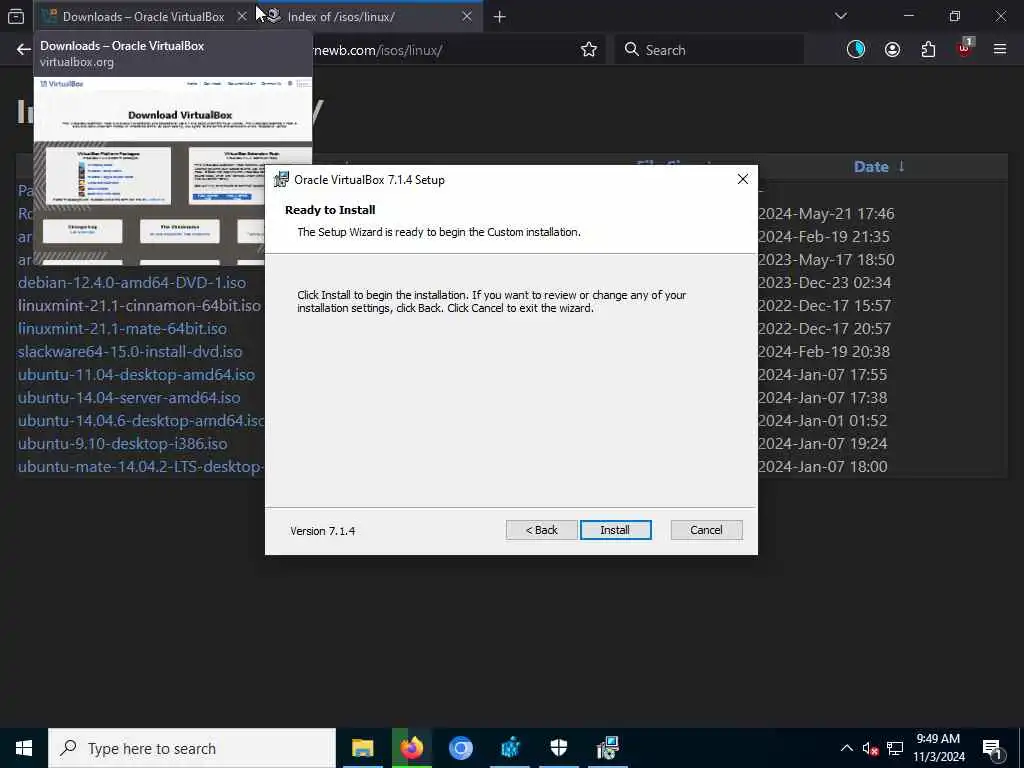Click Install in VirtualBox Setup
The image size is (1024, 768).
[x=615, y=530]
